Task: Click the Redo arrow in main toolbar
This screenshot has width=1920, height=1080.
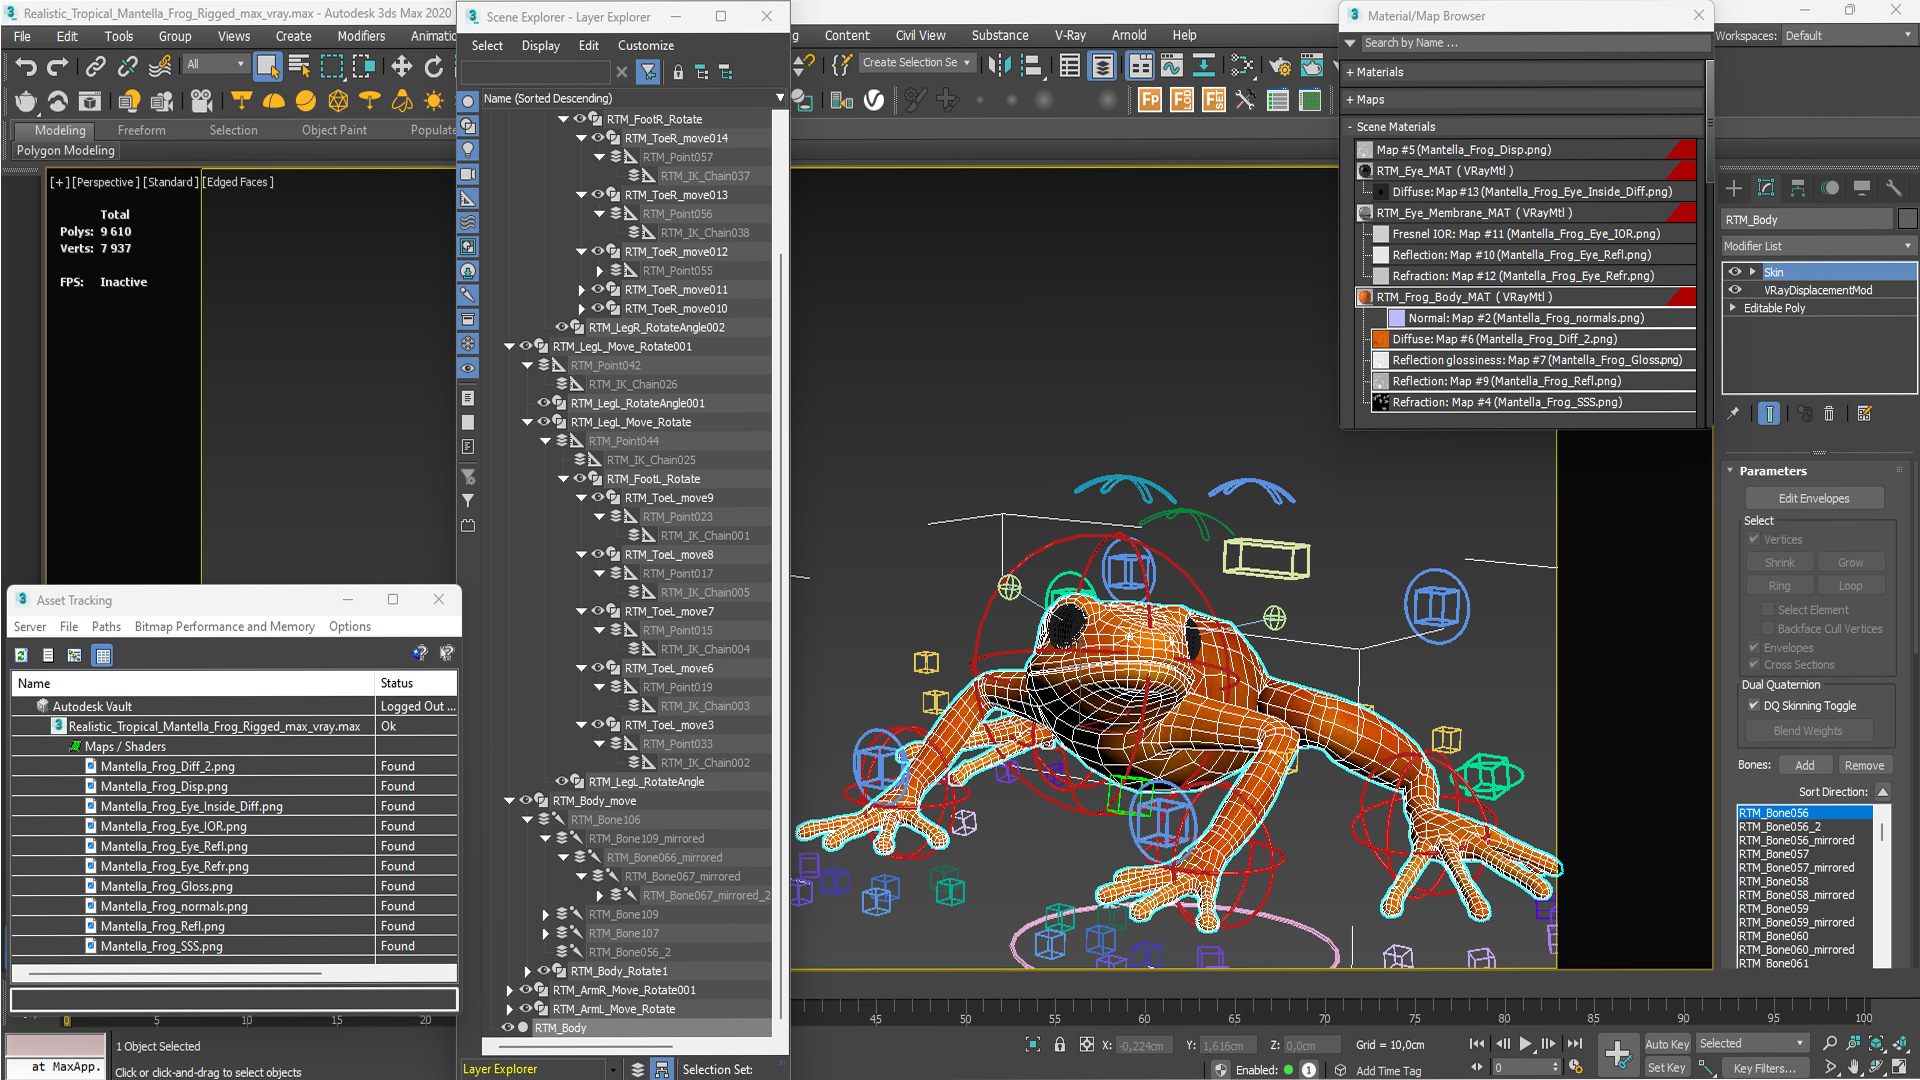Action: coord(58,66)
